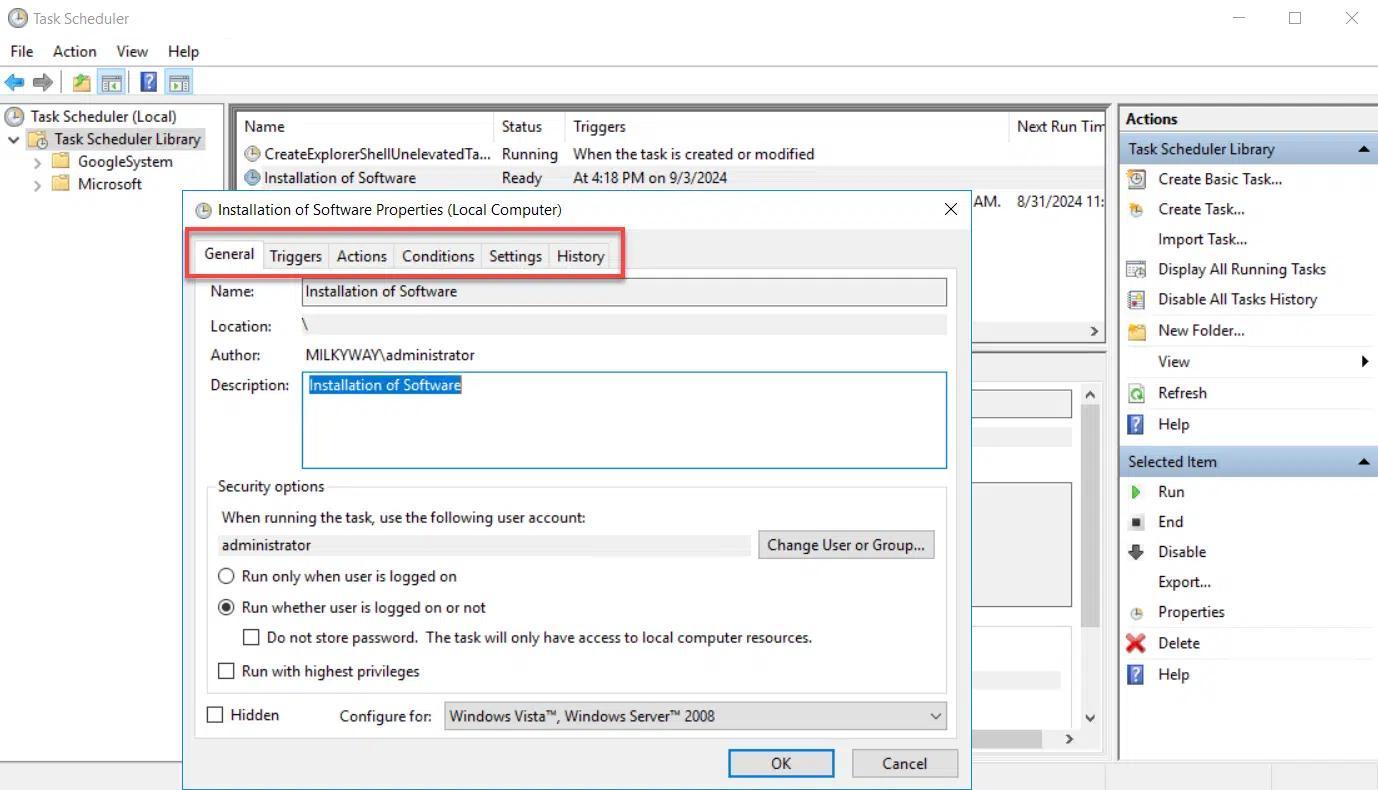This screenshot has width=1378, height=790.
Task: Collapse the Selected Item actions section
Action: (x=1362, y=461)
